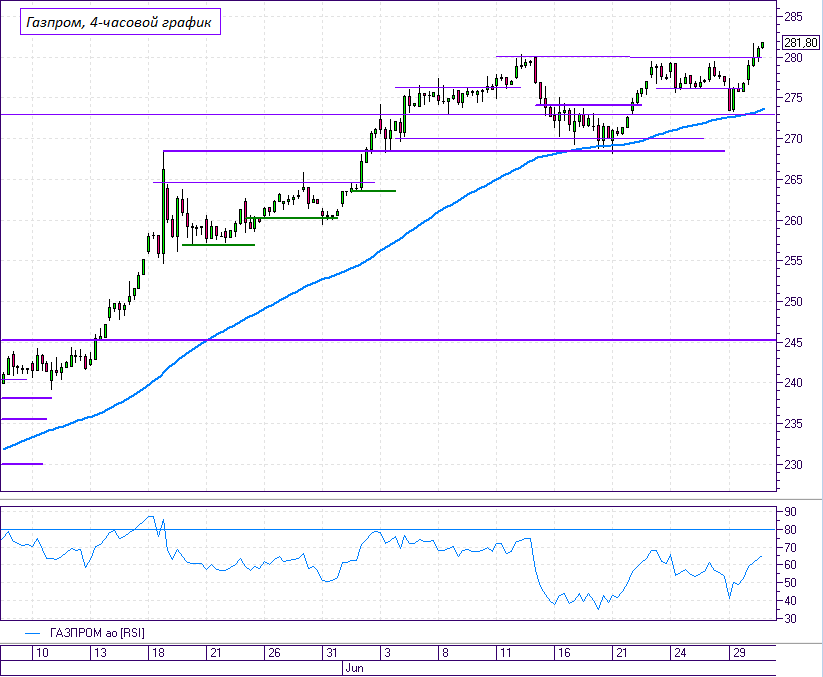Click date label 29 on time axis
823x677 pixels.
click(740, 653)
